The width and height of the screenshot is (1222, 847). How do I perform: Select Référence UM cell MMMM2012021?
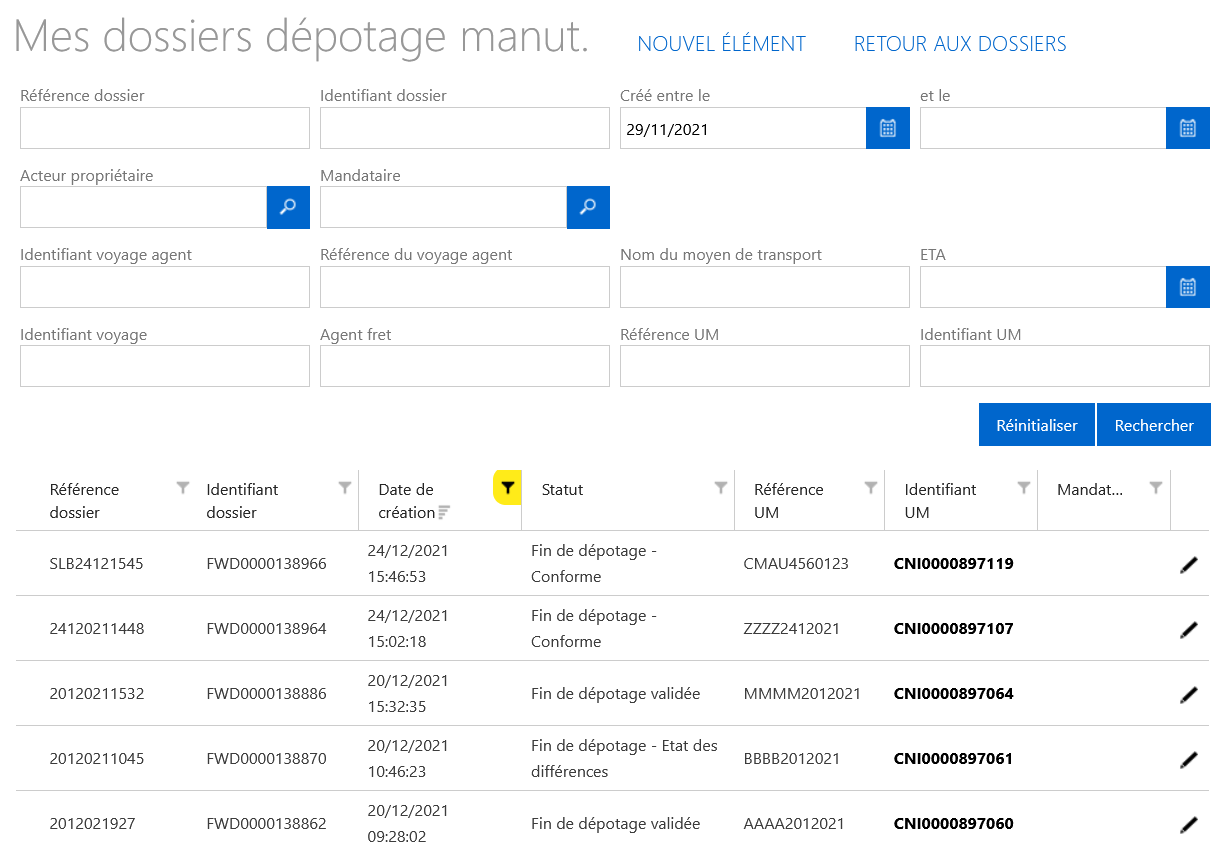pyautogui.click(x=802, y=694)
